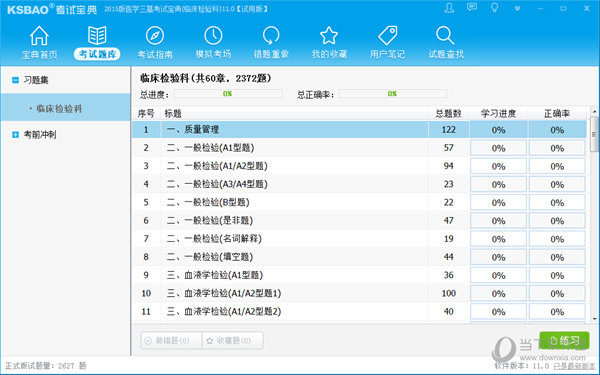The width and height of the screenshot is (600, 375).
Task: Click question count 94 cell
Action: pos(448,166)
